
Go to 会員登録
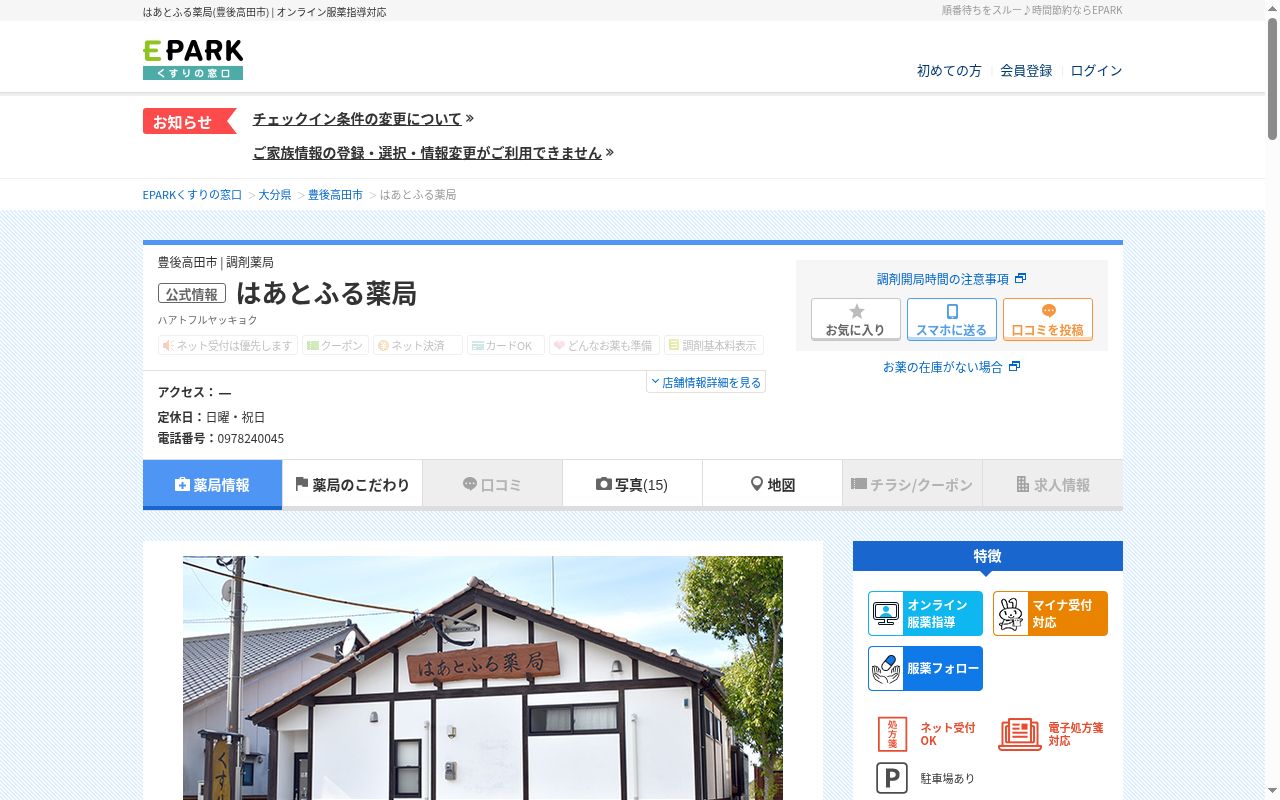pos(1026,71)
